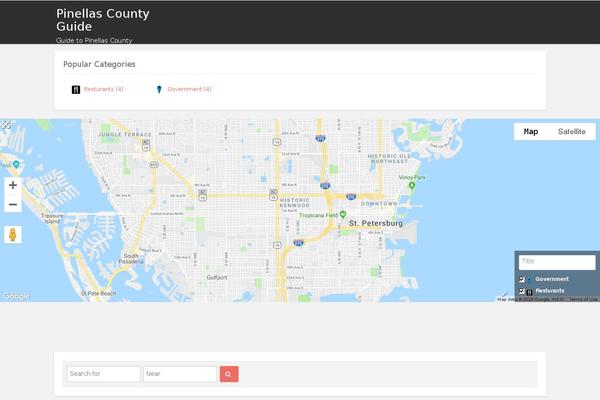
Task: Click the Historic Kenwood map label
Action: (x=295, y=203)
